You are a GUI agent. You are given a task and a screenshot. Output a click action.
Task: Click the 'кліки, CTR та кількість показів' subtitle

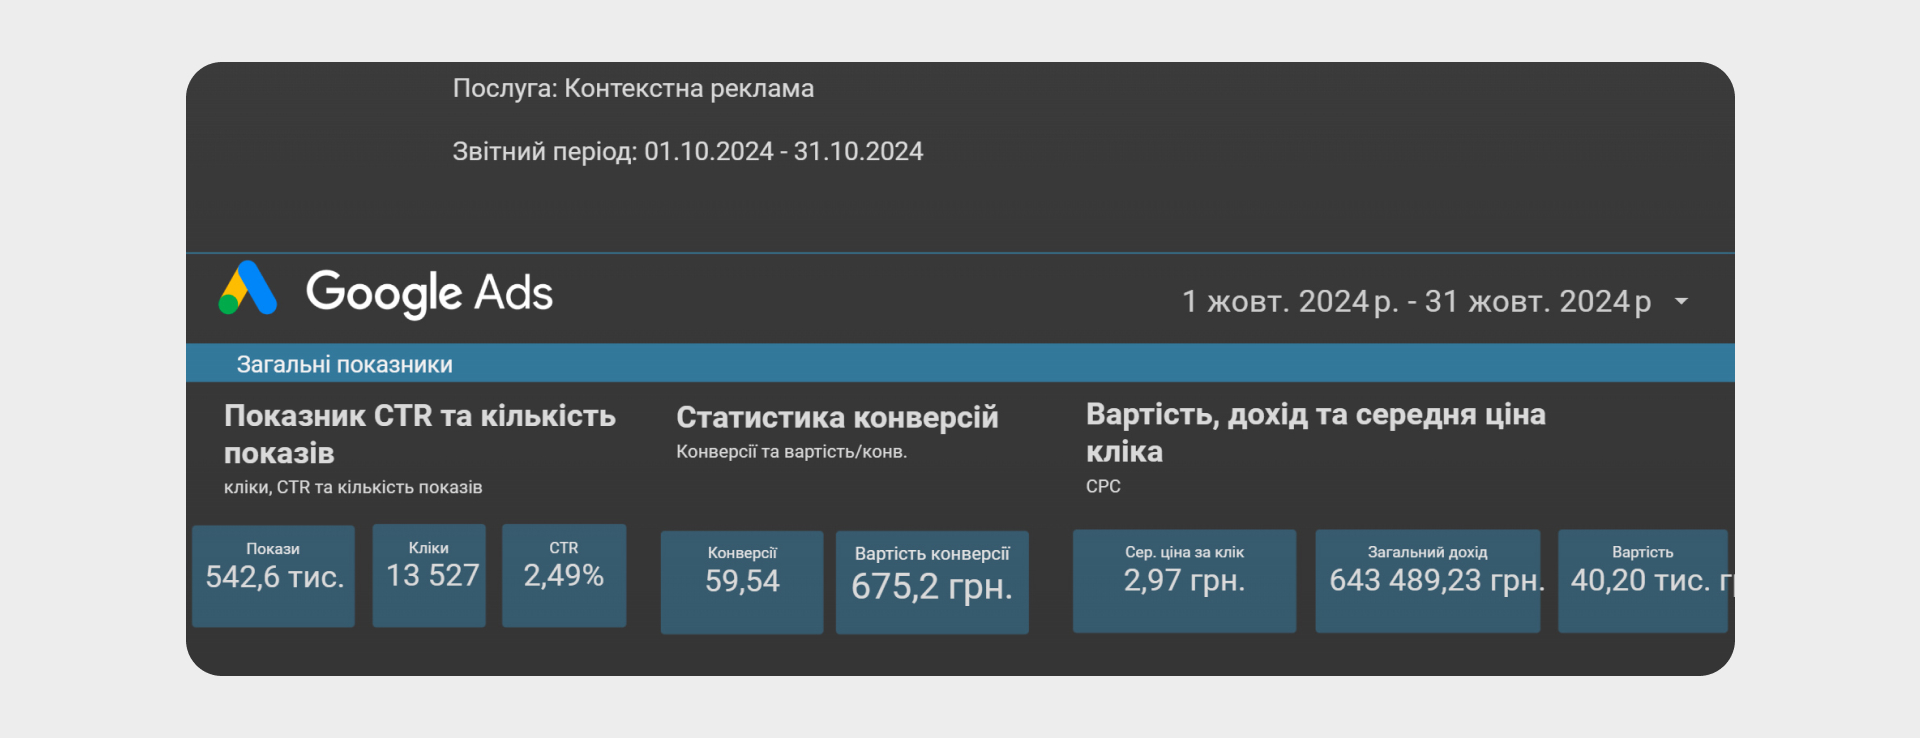[x=353, y=487]
